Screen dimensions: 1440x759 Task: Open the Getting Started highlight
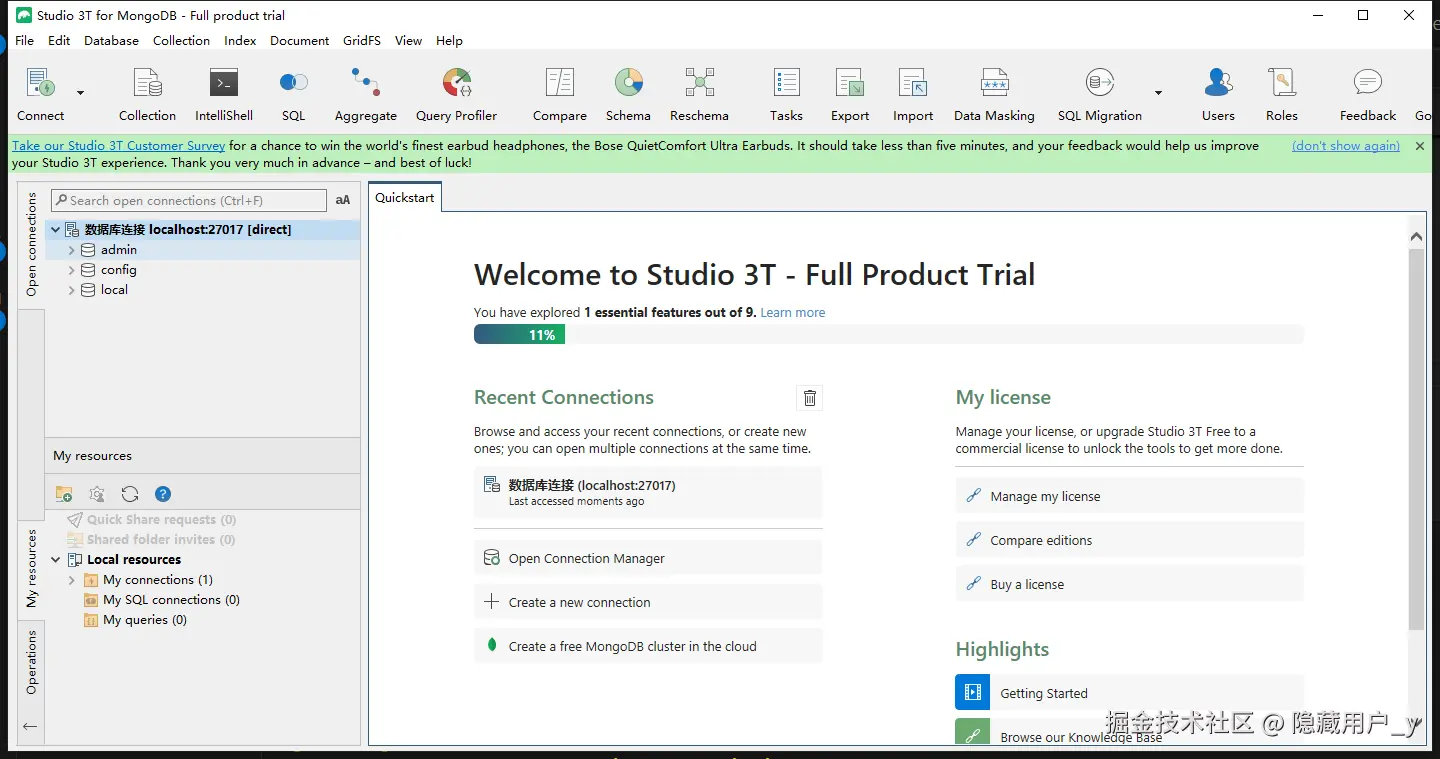(1130, 692)
